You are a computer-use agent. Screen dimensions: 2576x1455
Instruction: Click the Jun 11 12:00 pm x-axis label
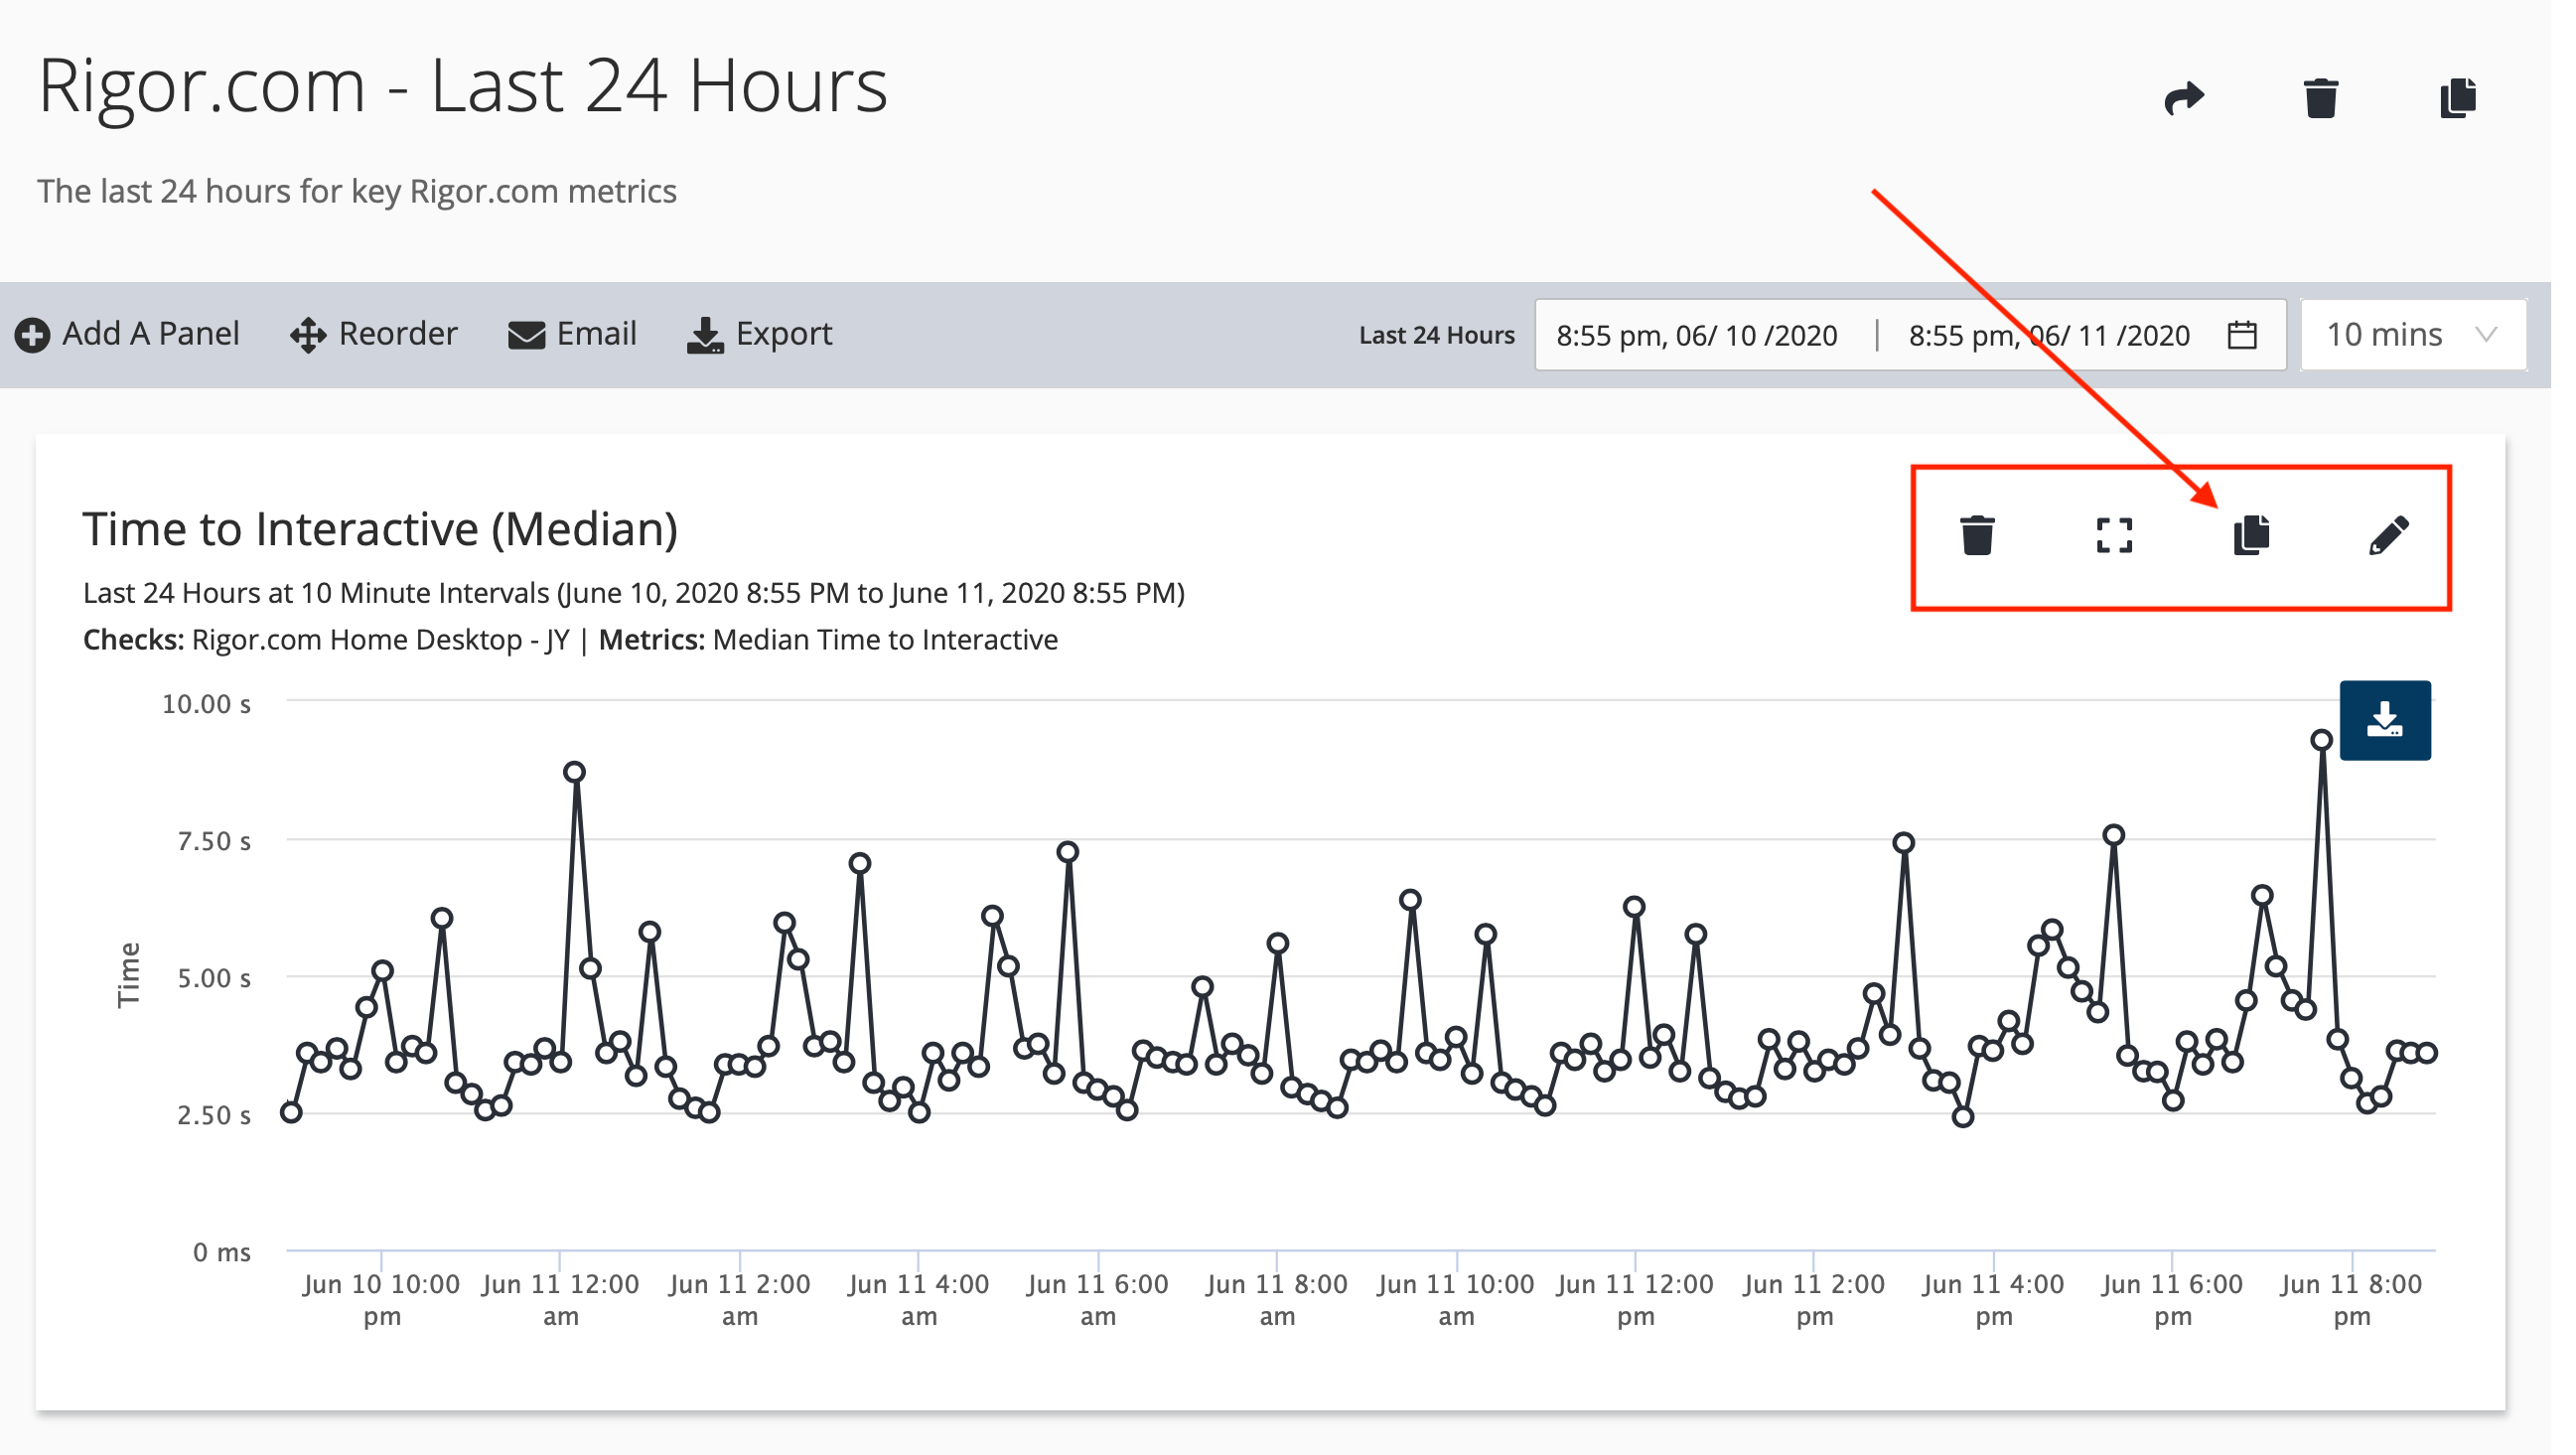1634,1300
